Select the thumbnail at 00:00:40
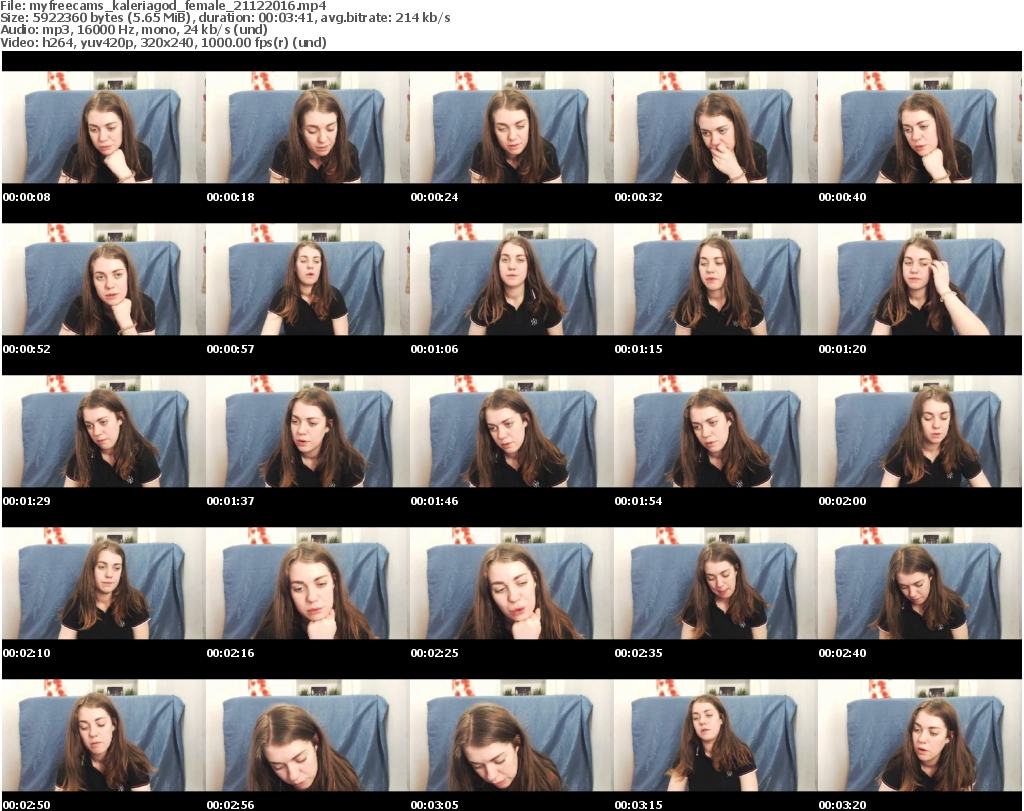Image resolution: width=1024 pixels, height=811 pixels. click(x=920, y=127)
